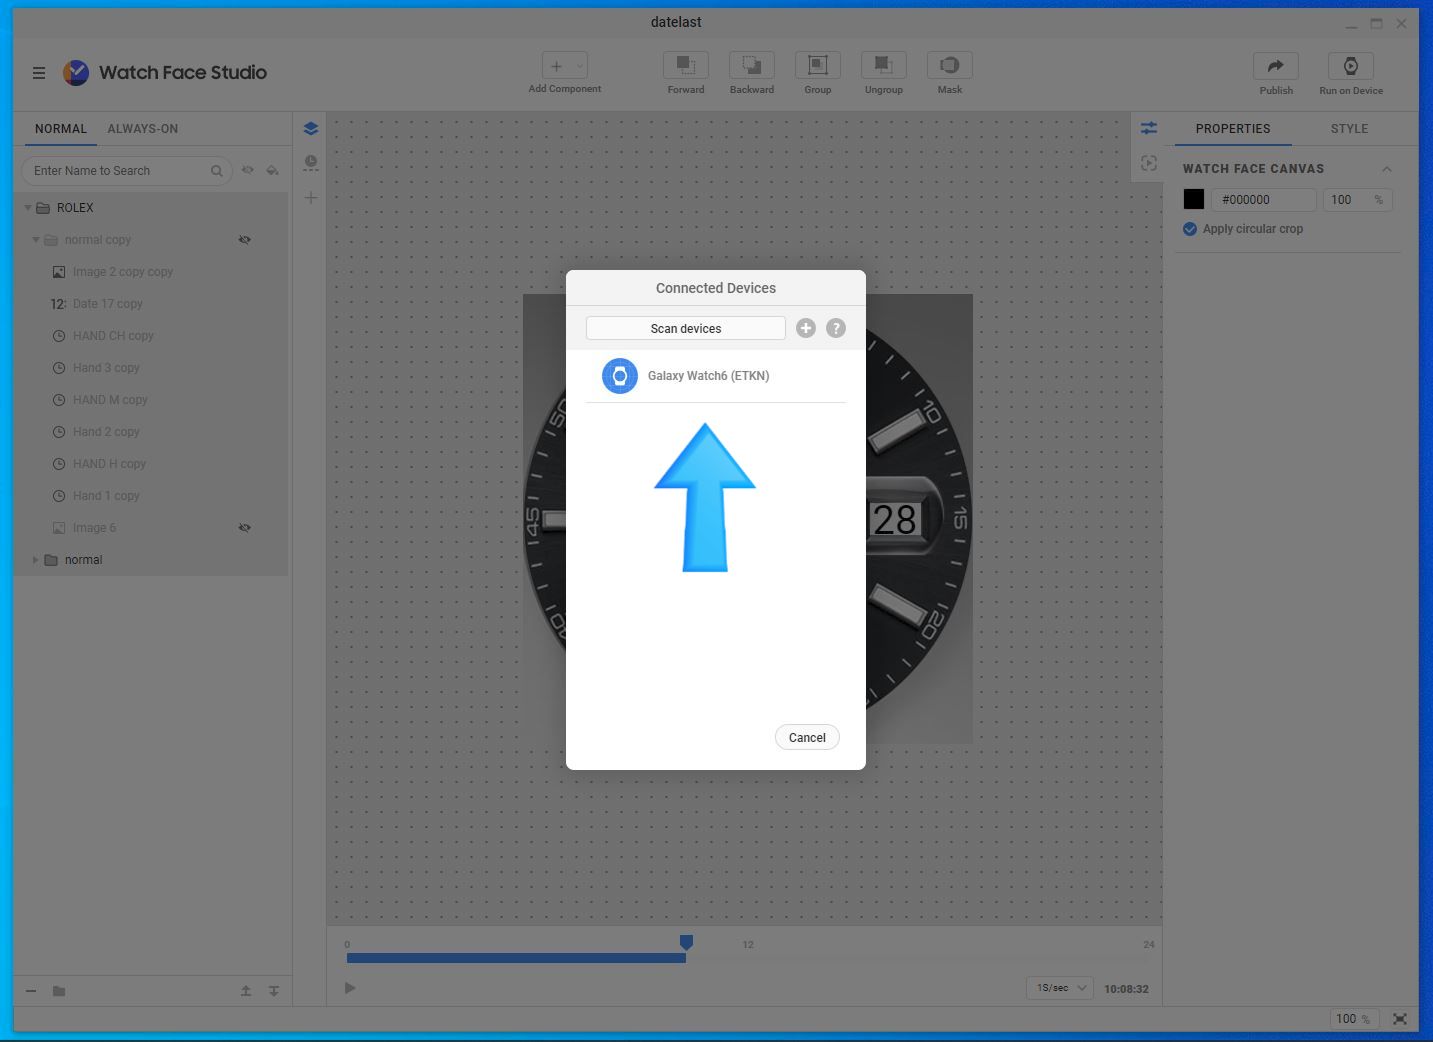Click the 100 % zoom field
The width and height of the screenshot is (1433, 1042).
(1355, 1019)
